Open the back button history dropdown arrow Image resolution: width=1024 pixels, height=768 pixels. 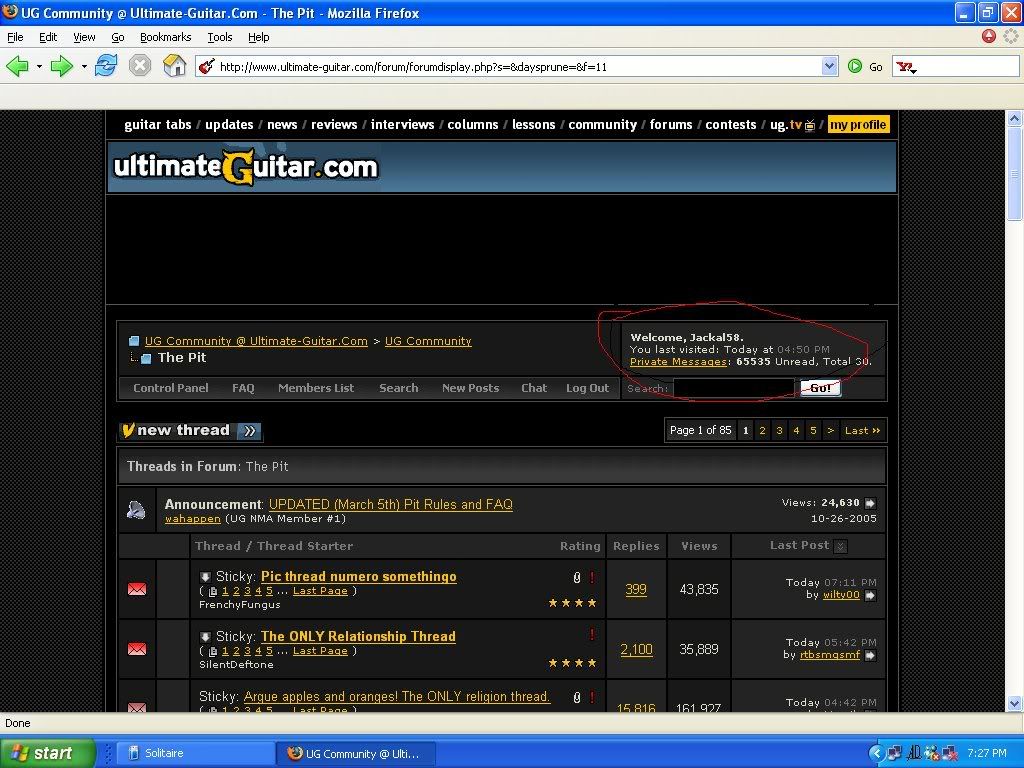(x=39, y=67)
